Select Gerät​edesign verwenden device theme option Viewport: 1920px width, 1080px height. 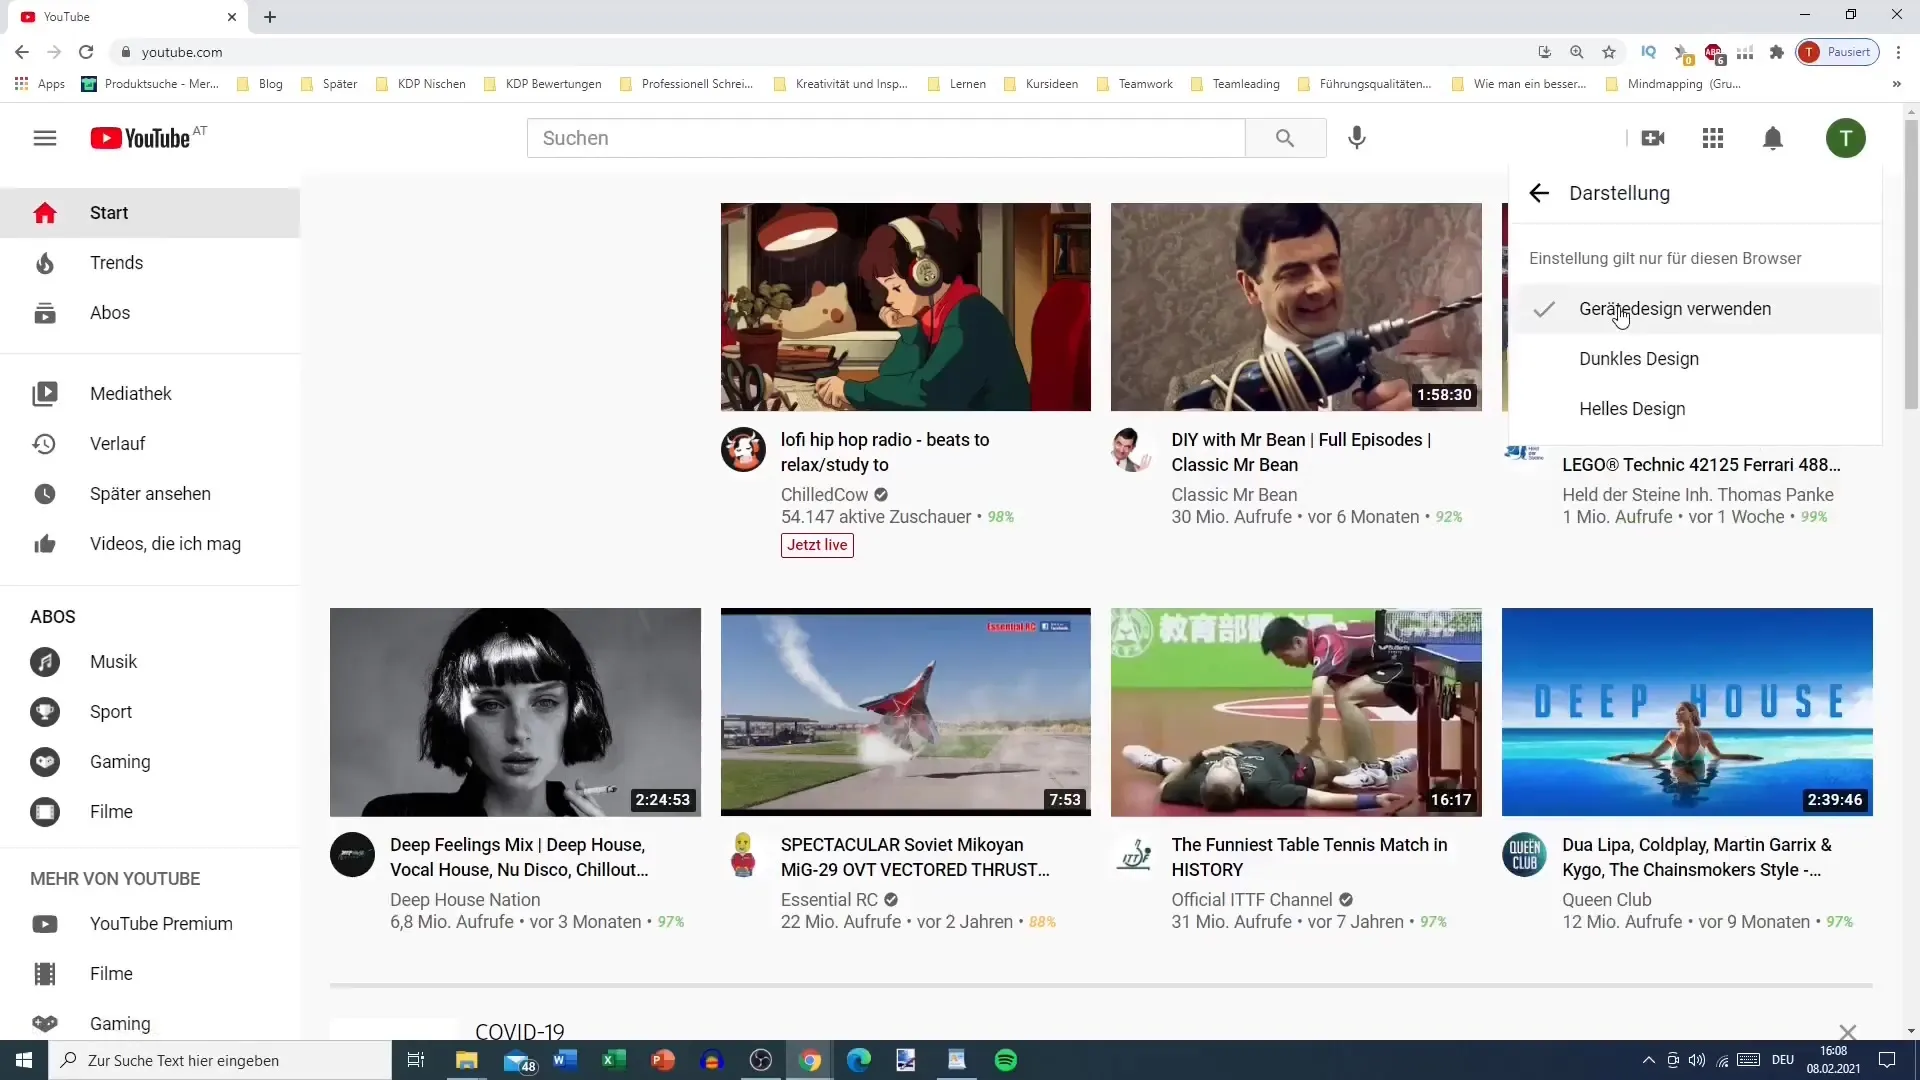(x=1677, y=309)
